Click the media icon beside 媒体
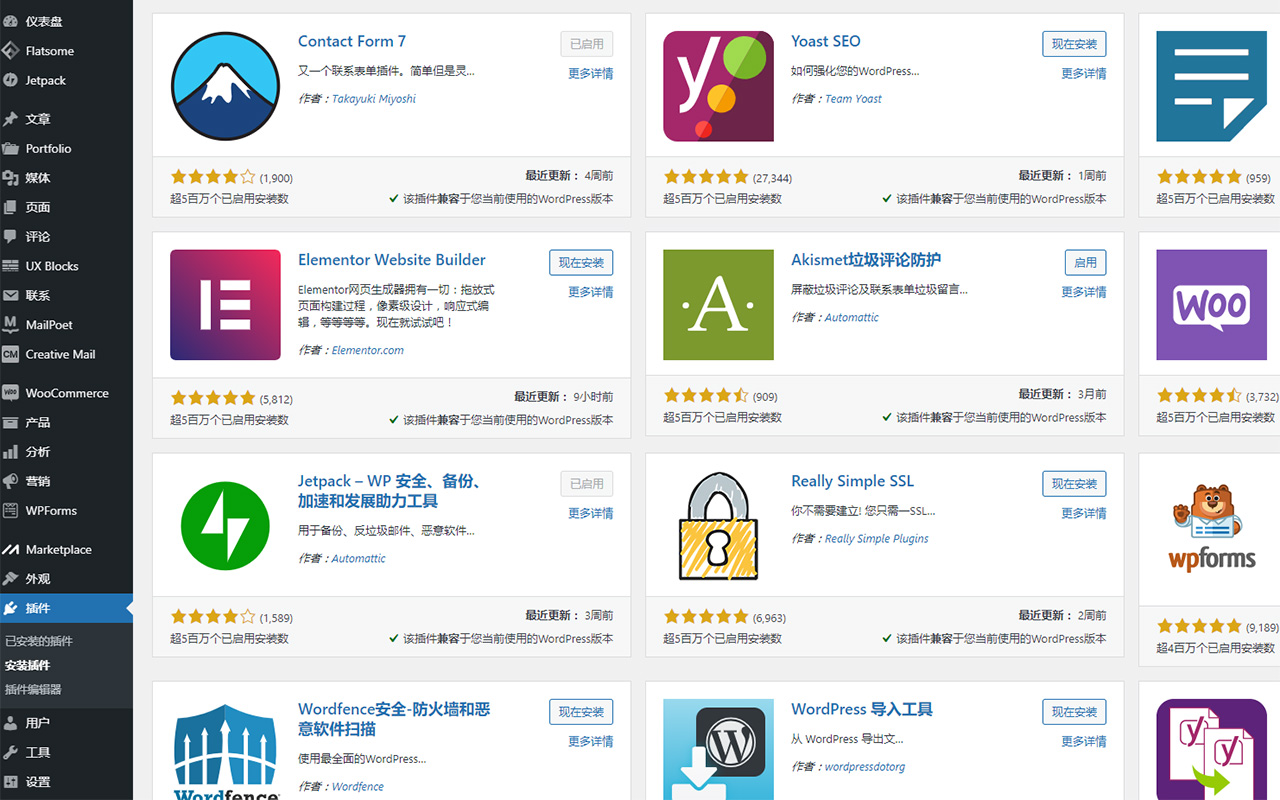This screenshot has width=1280, height=800. pos(10,178)
